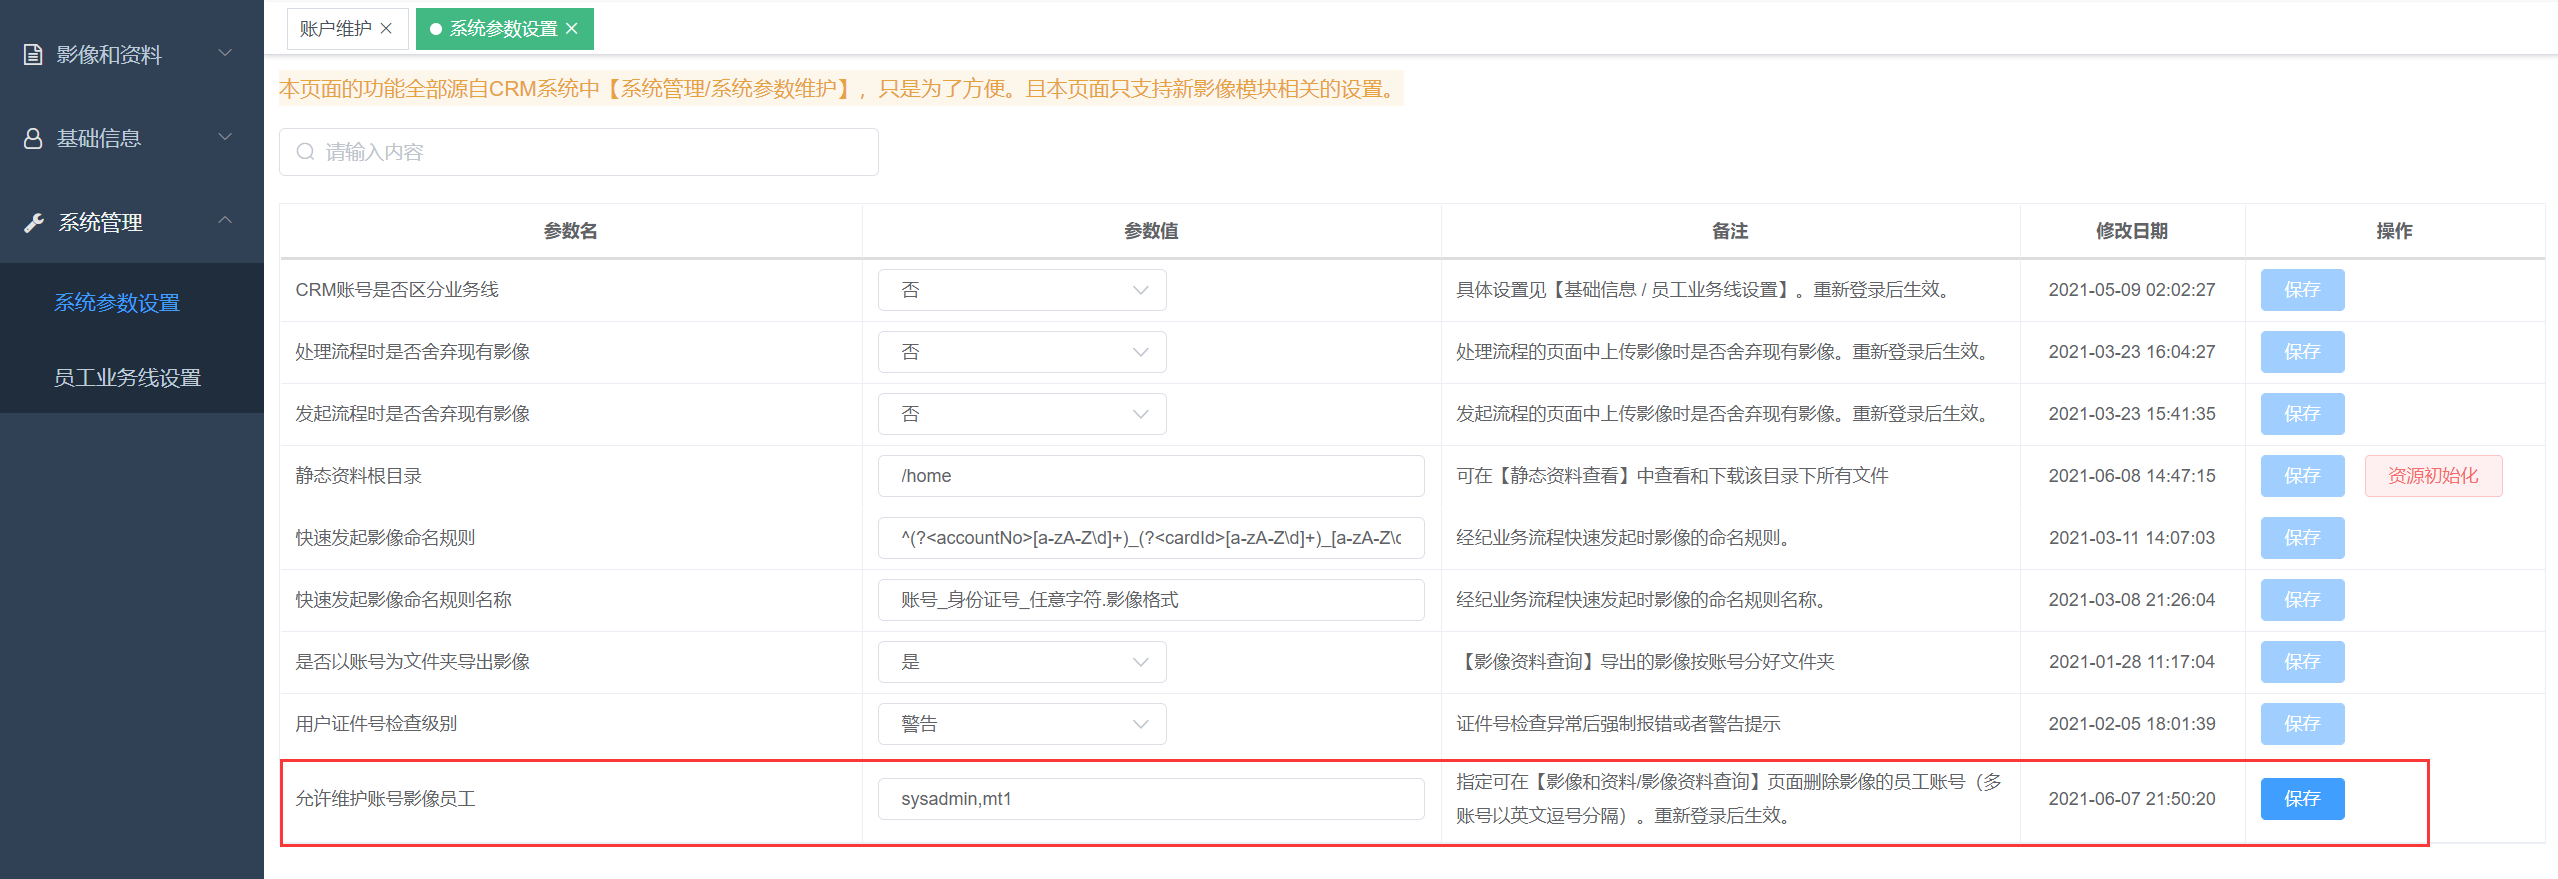Click the 静态资料根目录 parameter name
The width and height of the screenshot is (2558, 879).
tap(359, 476)
